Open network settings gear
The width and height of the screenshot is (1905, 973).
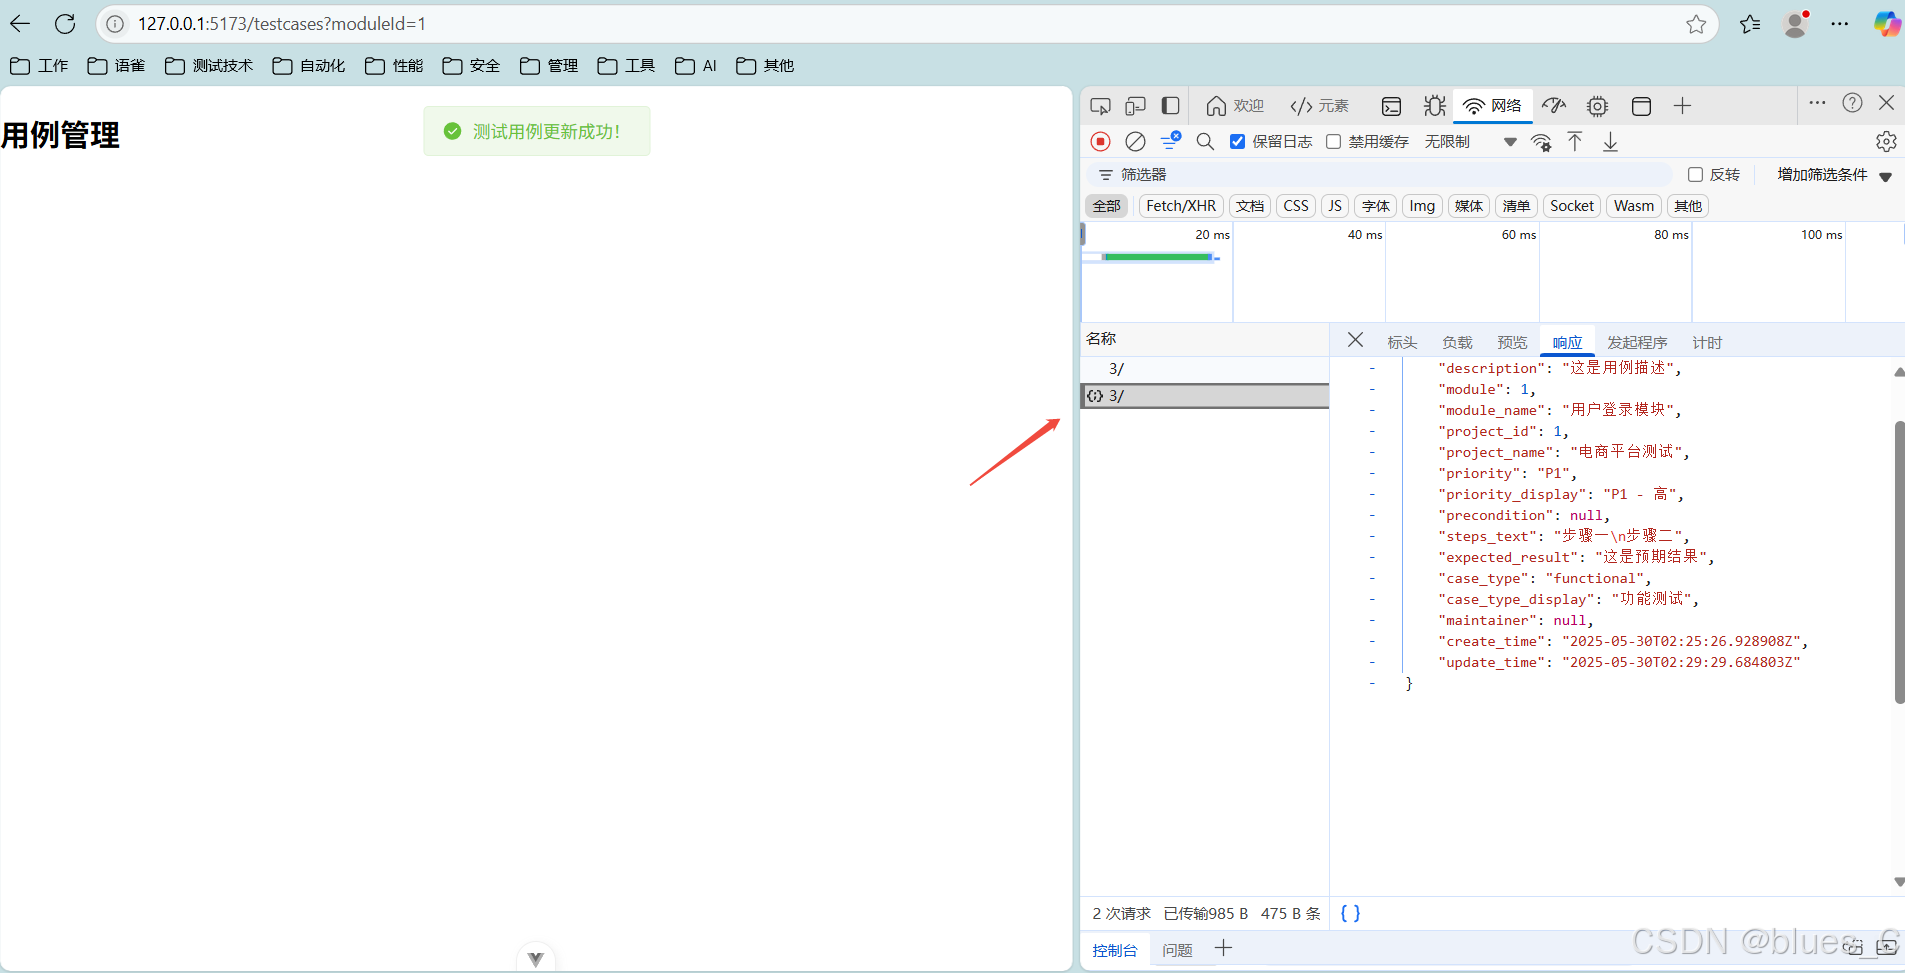[1886, 142]
